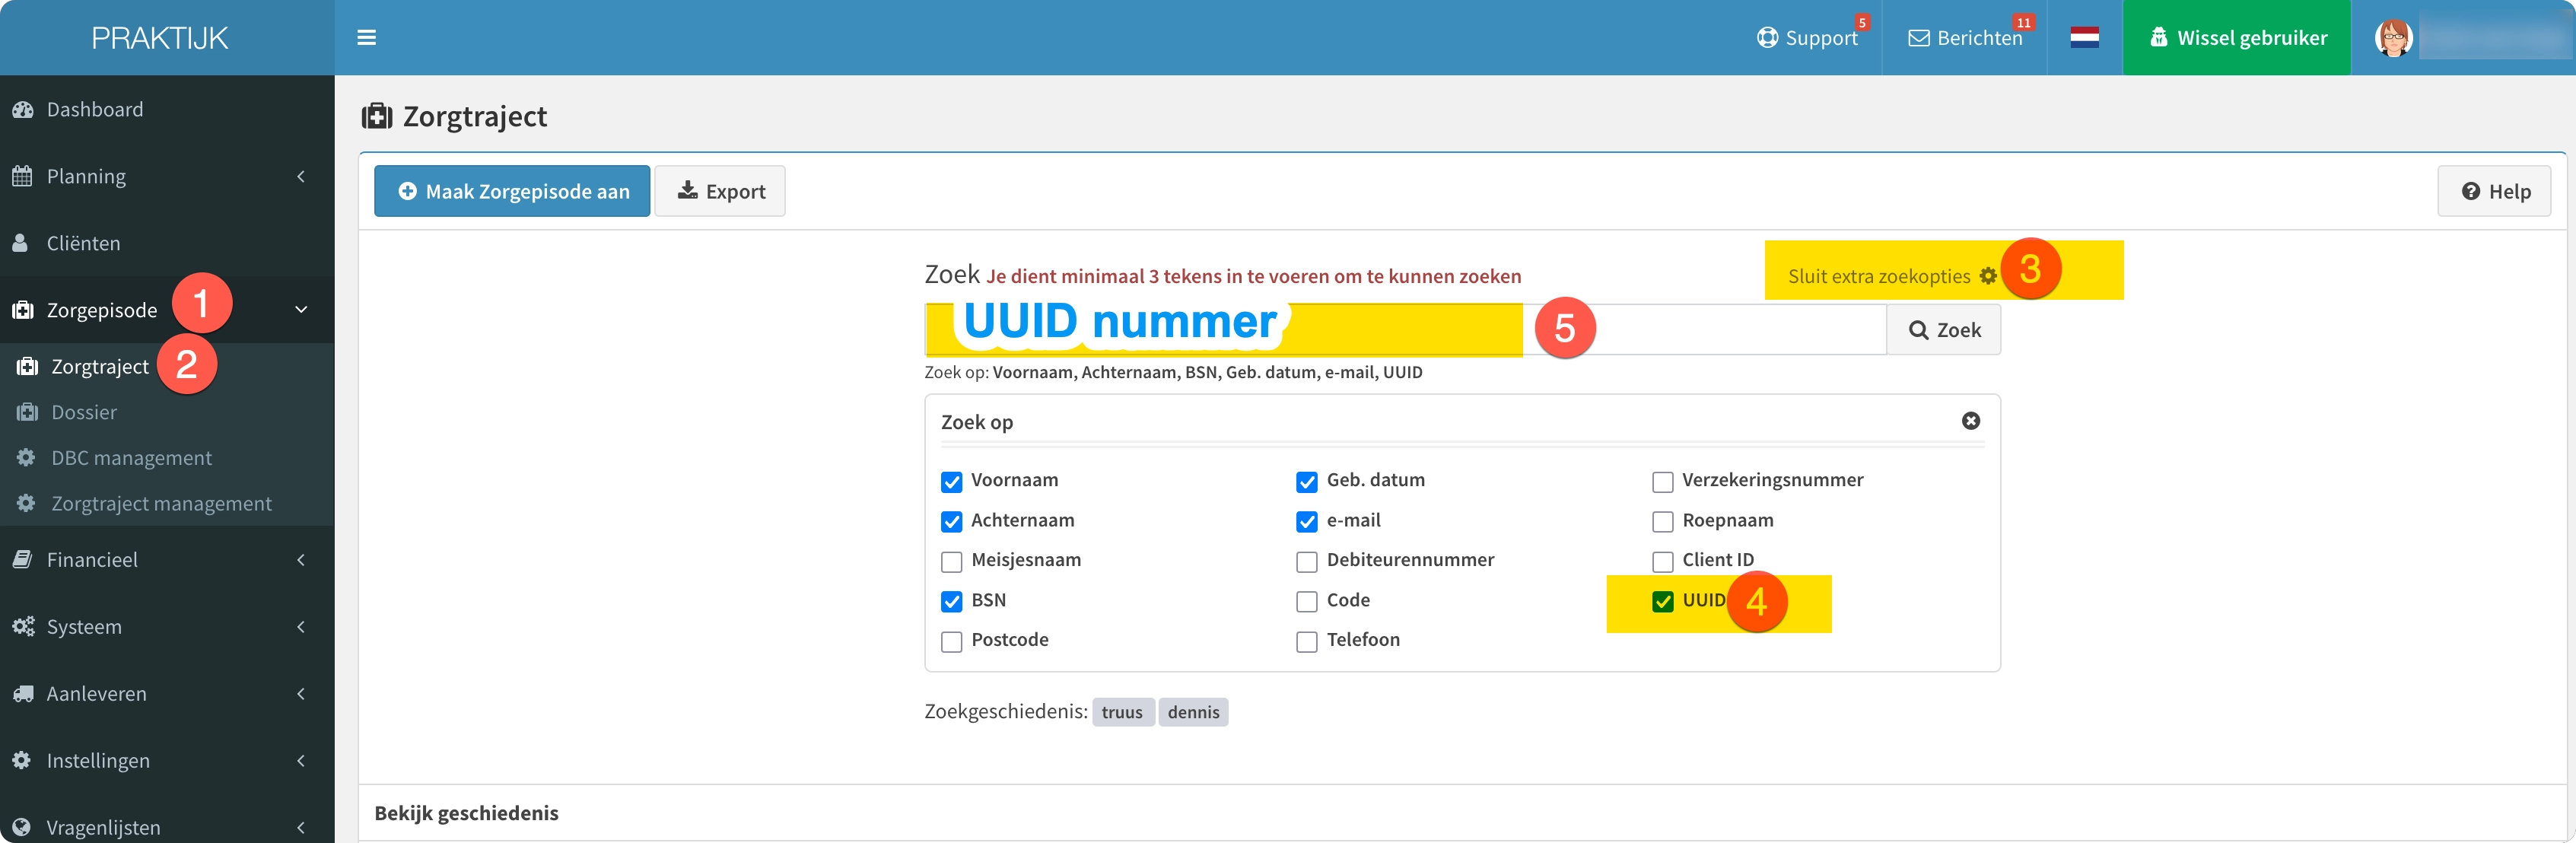Click the DBC management gear icon

(26, 457)
